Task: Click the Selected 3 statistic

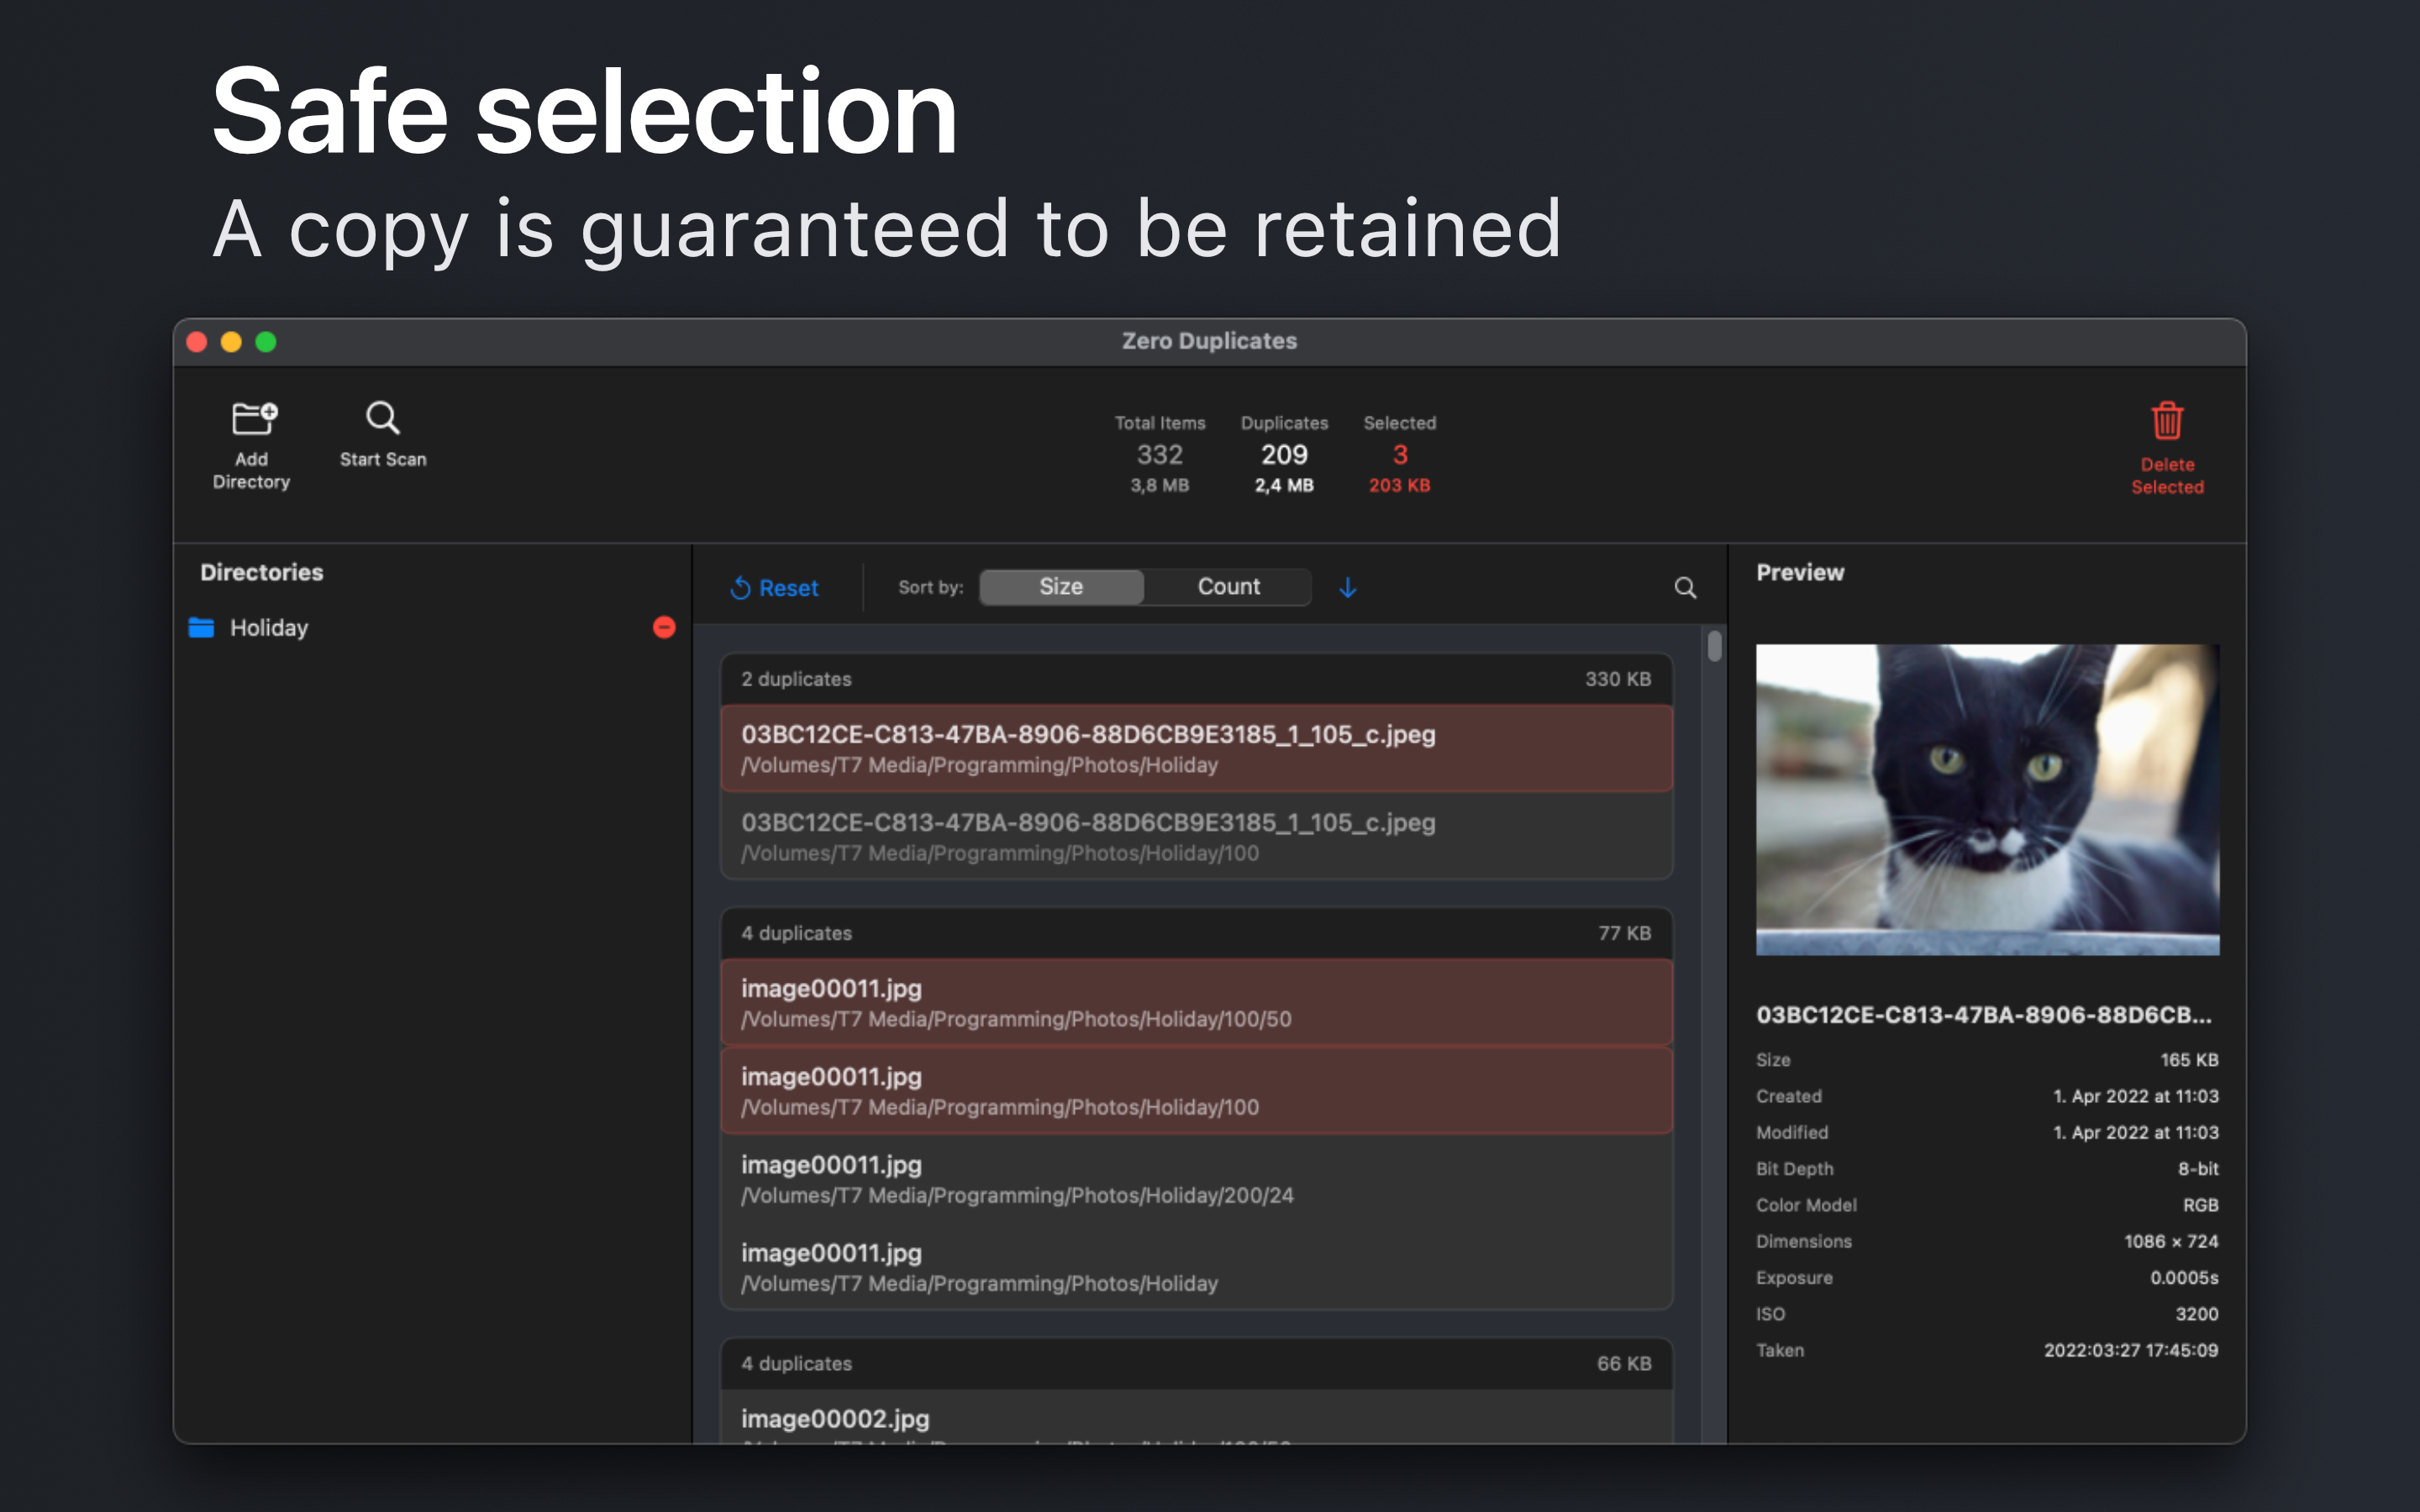Action: click(x=1400, y=454)
